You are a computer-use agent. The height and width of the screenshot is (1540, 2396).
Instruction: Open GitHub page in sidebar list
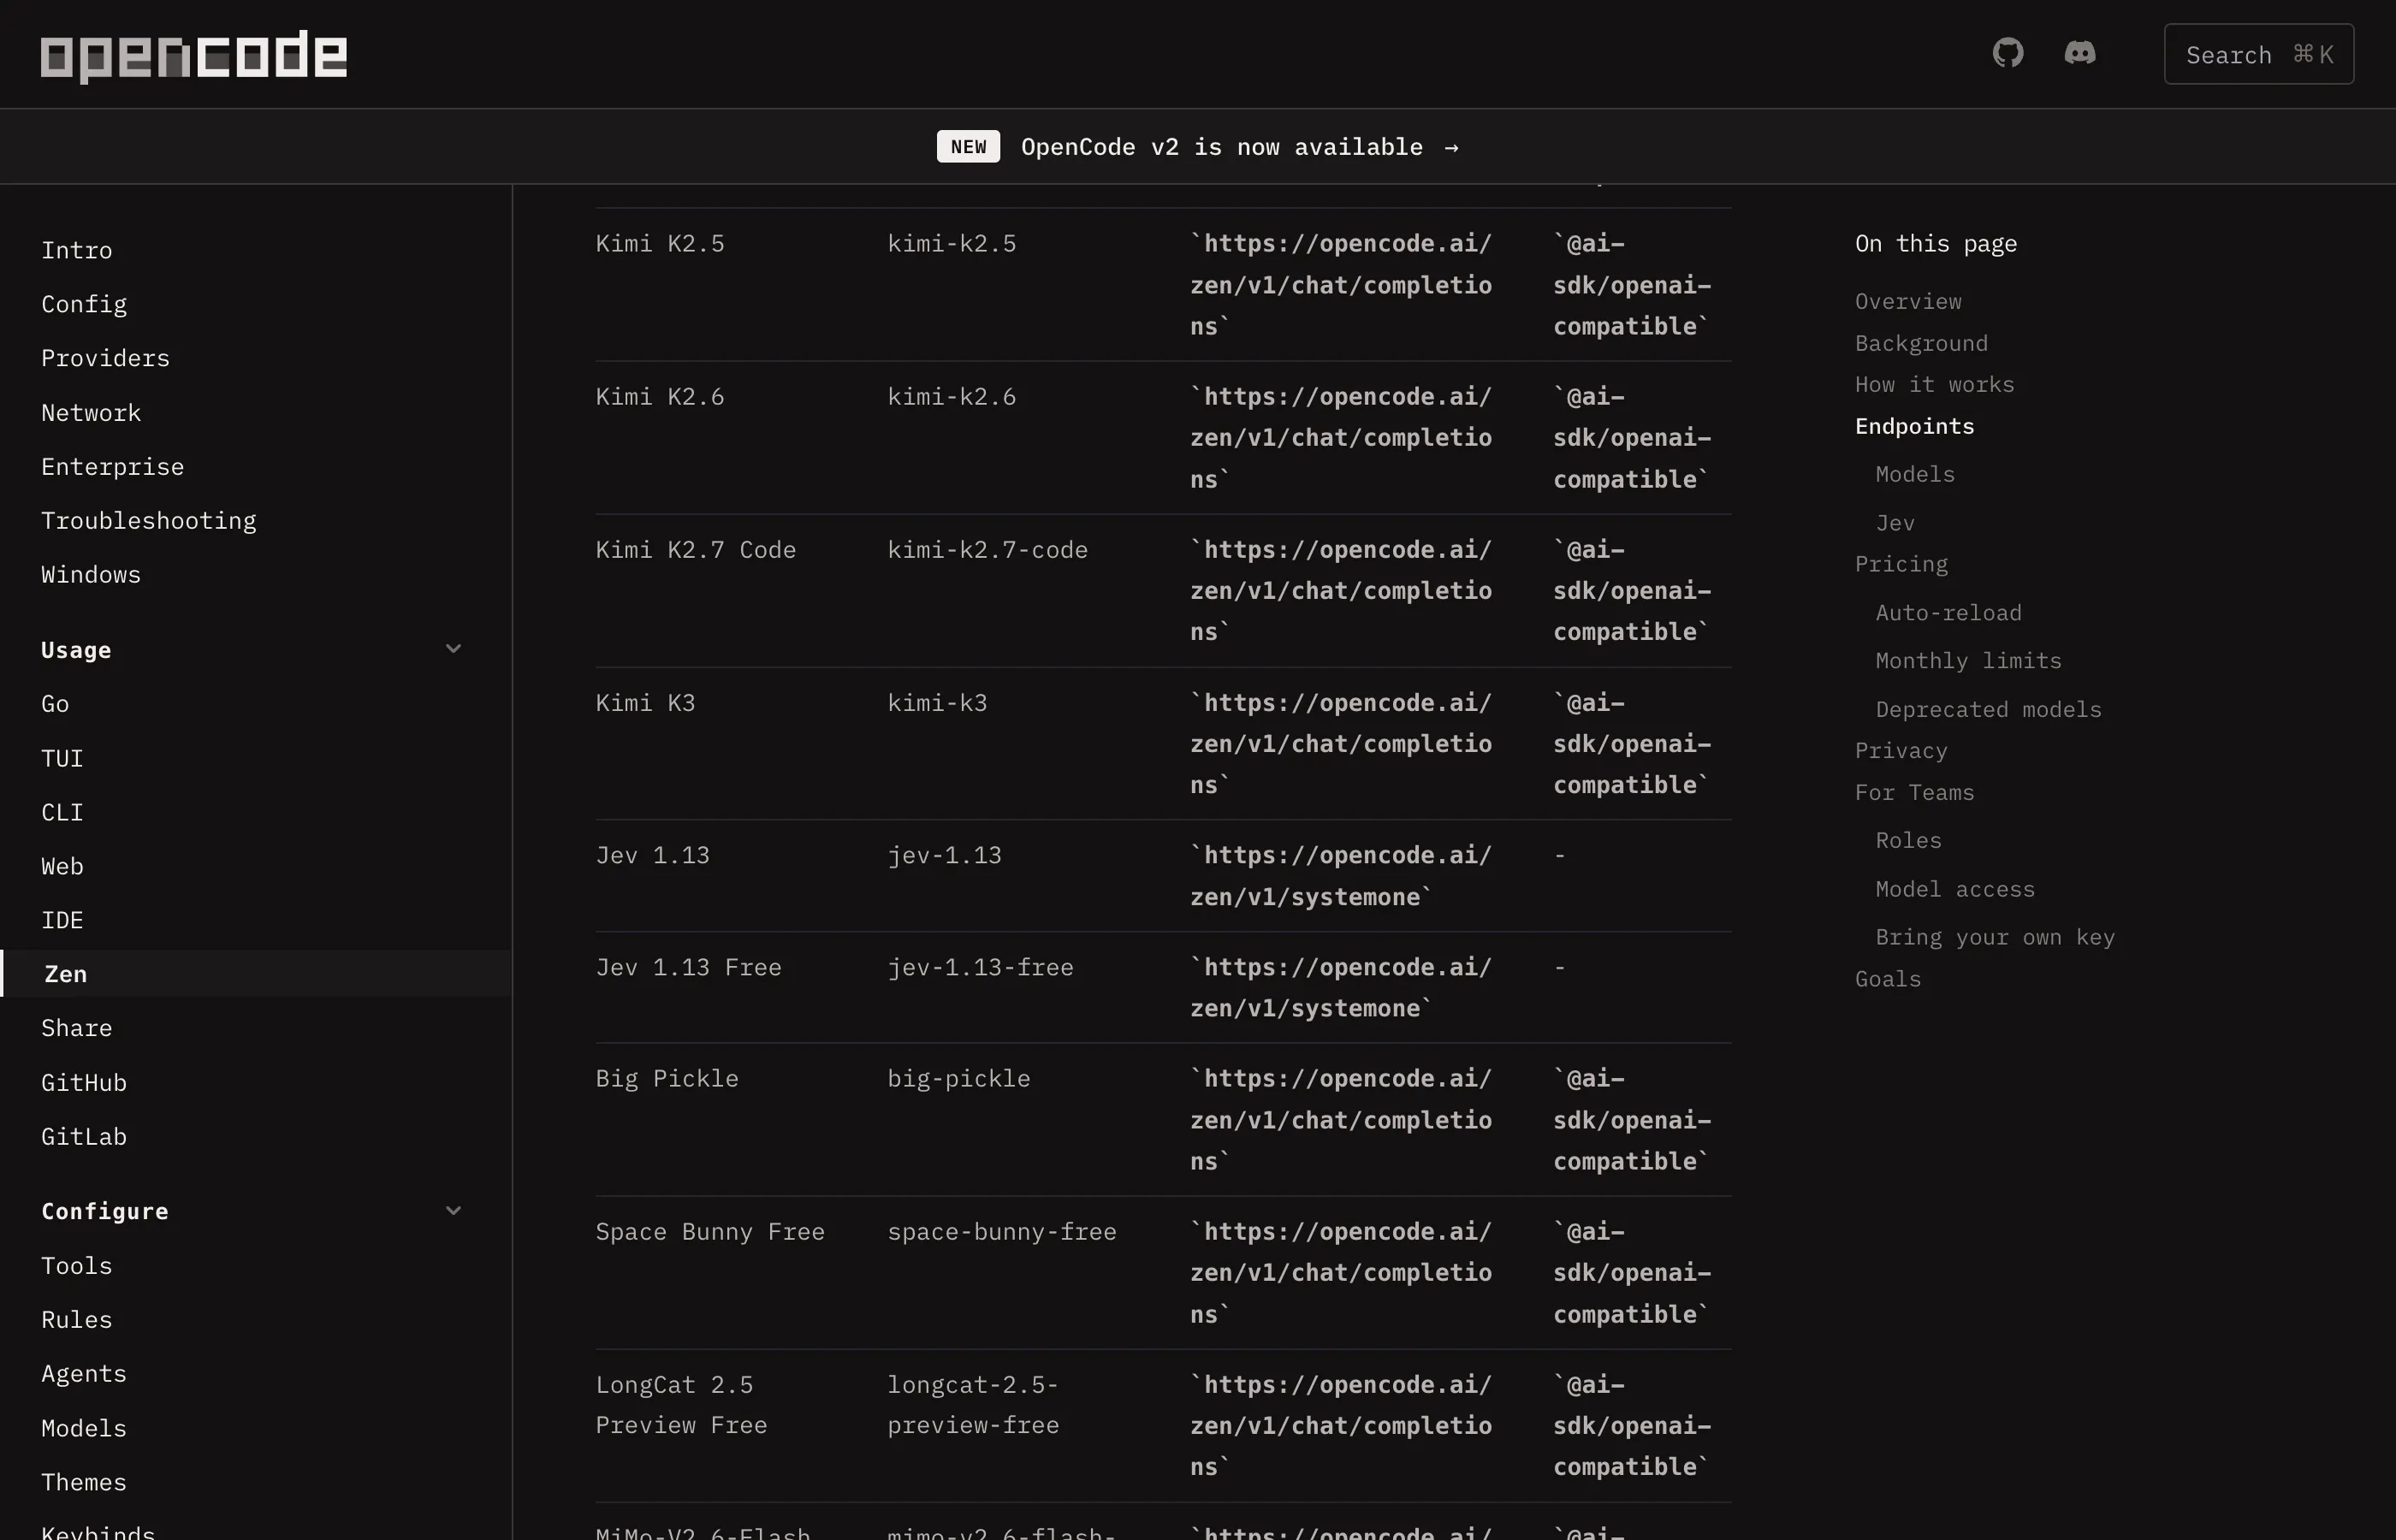[84, 1083]
